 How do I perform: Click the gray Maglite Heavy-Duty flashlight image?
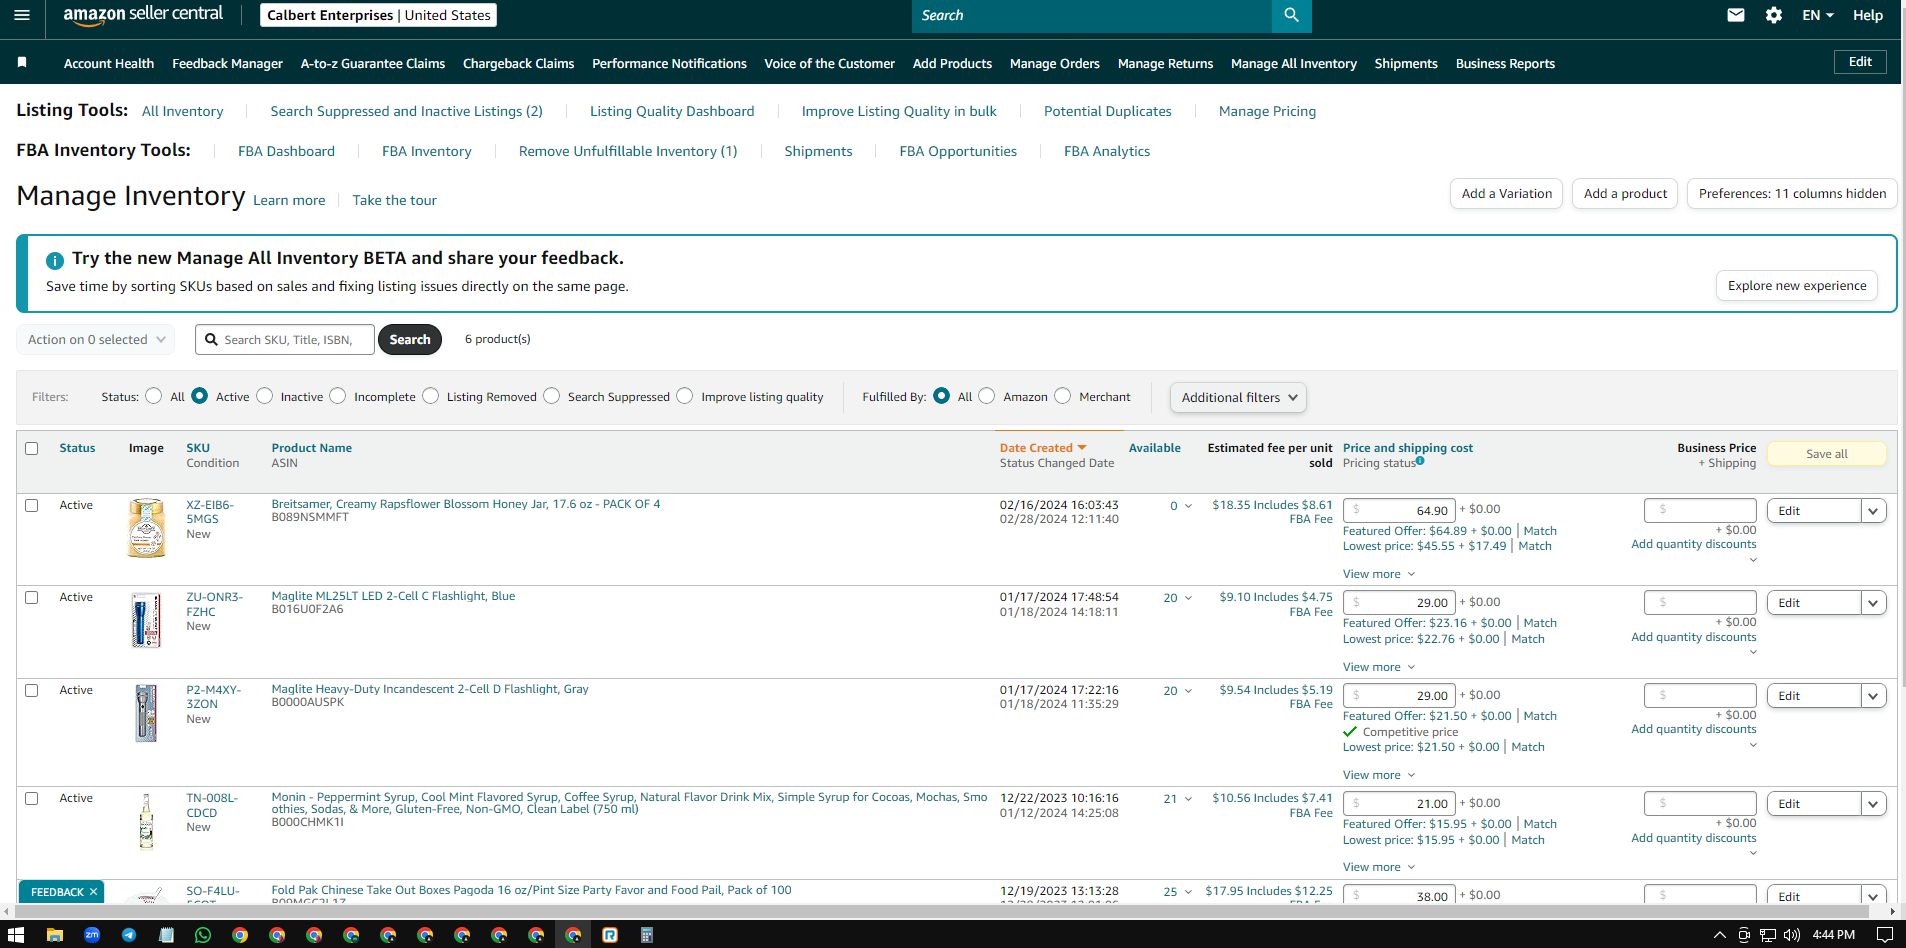pyautogui.click(x=146, y=712)
